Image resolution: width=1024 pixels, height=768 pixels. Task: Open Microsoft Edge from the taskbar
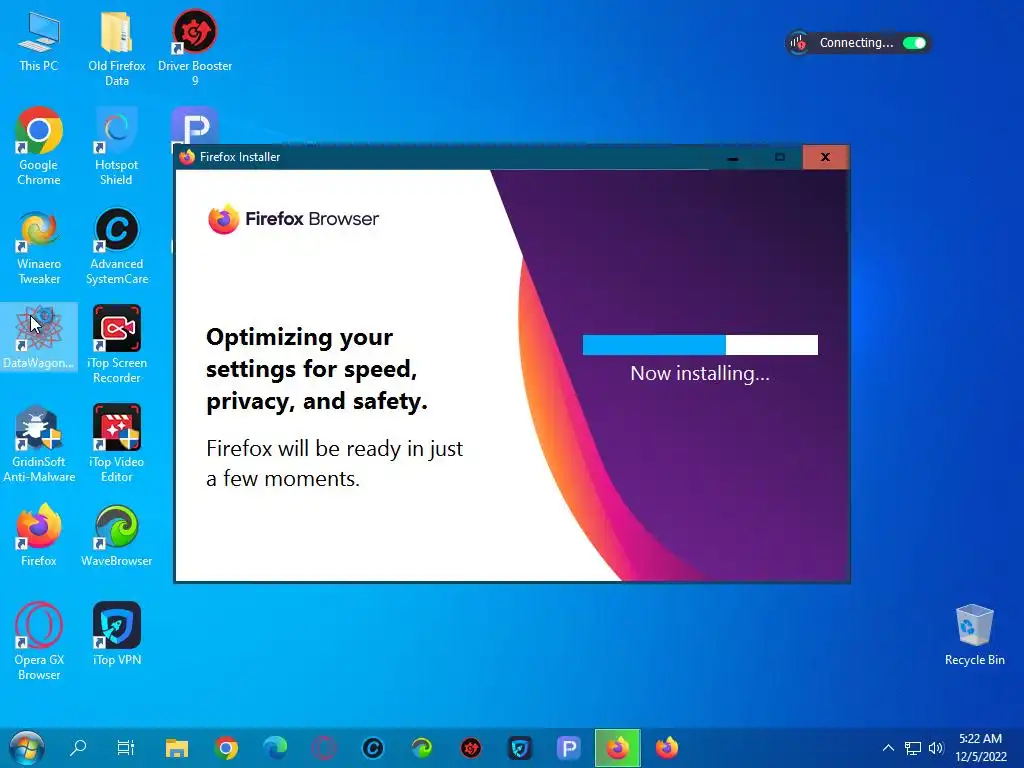(275, 748)
